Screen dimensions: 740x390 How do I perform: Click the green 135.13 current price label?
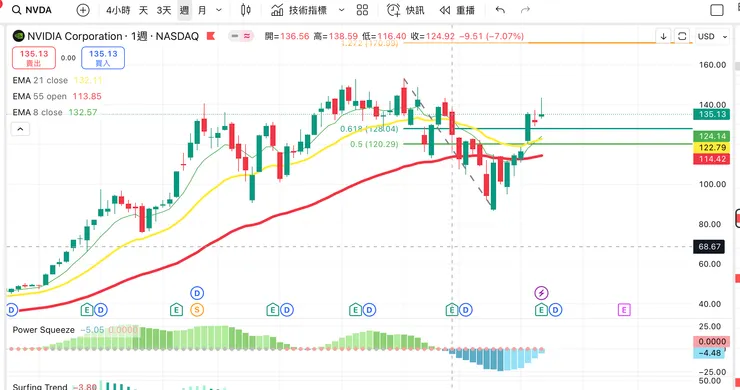[x=712, y=114]
